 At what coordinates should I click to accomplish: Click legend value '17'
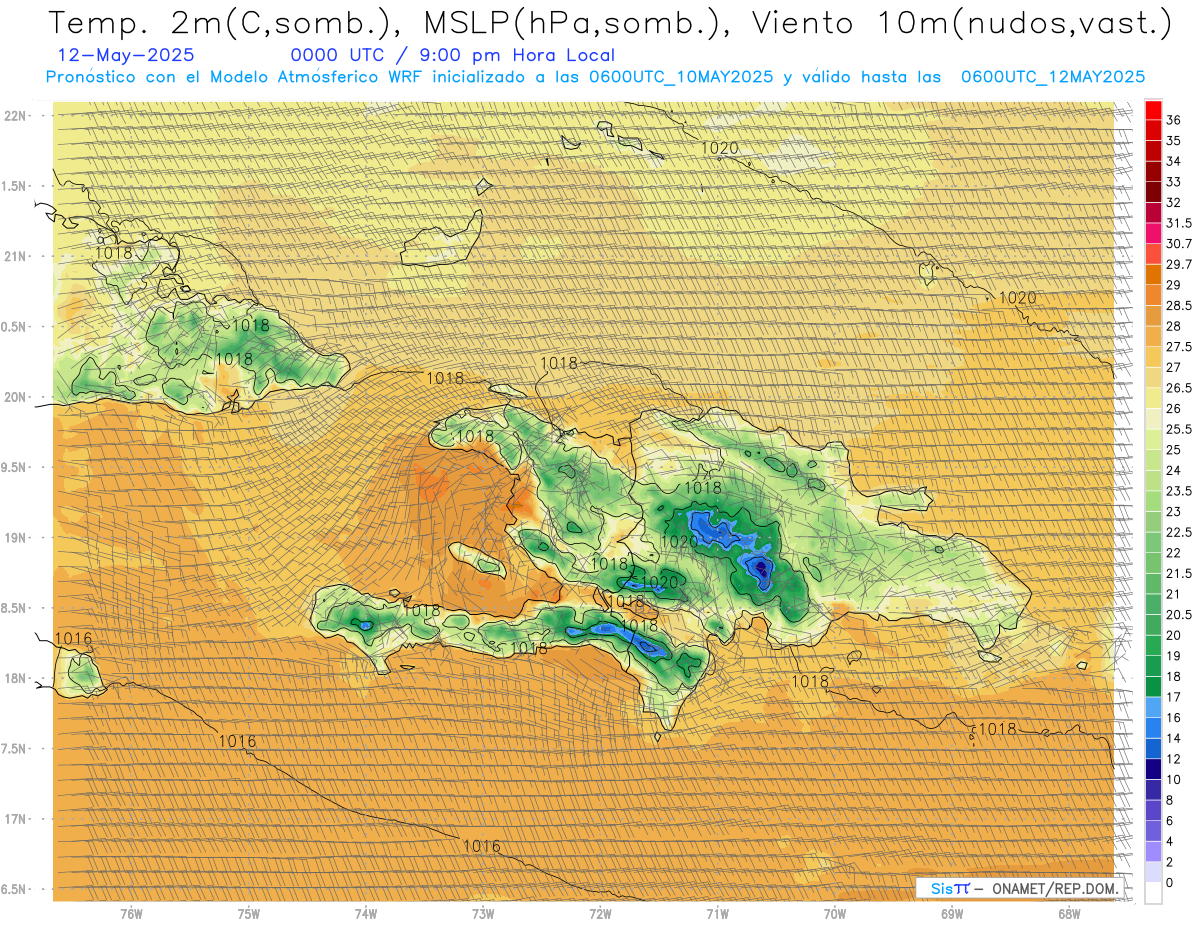[1174, 696]
